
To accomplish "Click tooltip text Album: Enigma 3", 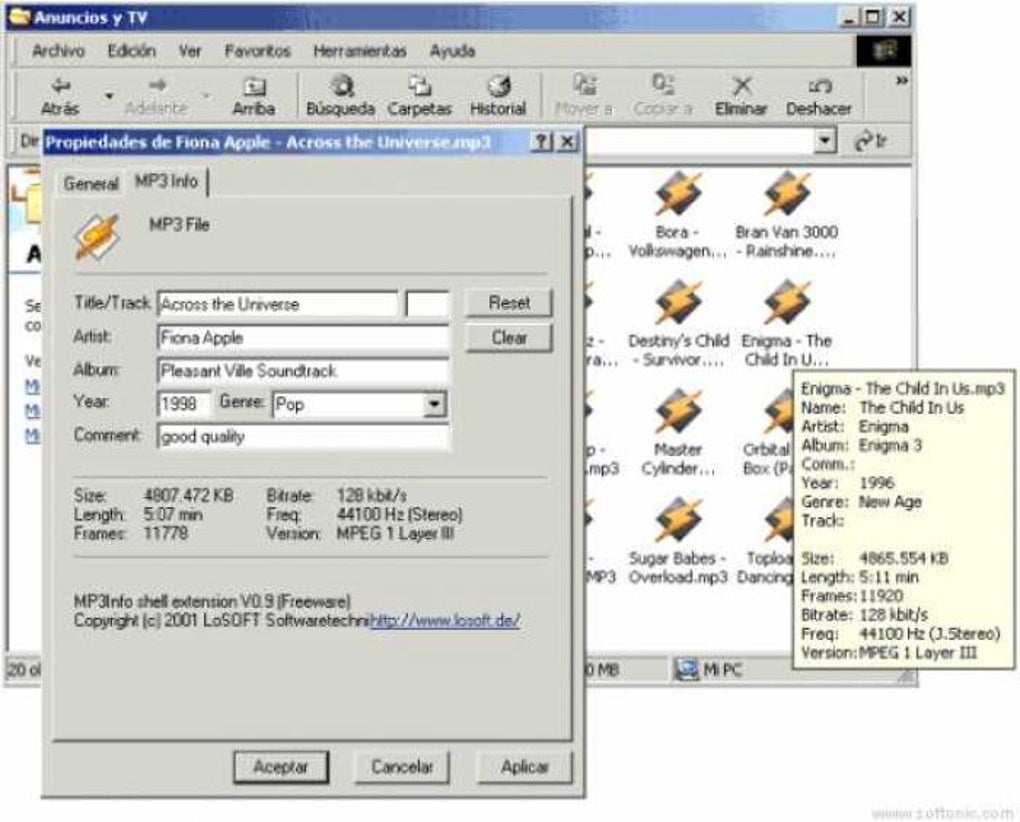I will point(861,445).
